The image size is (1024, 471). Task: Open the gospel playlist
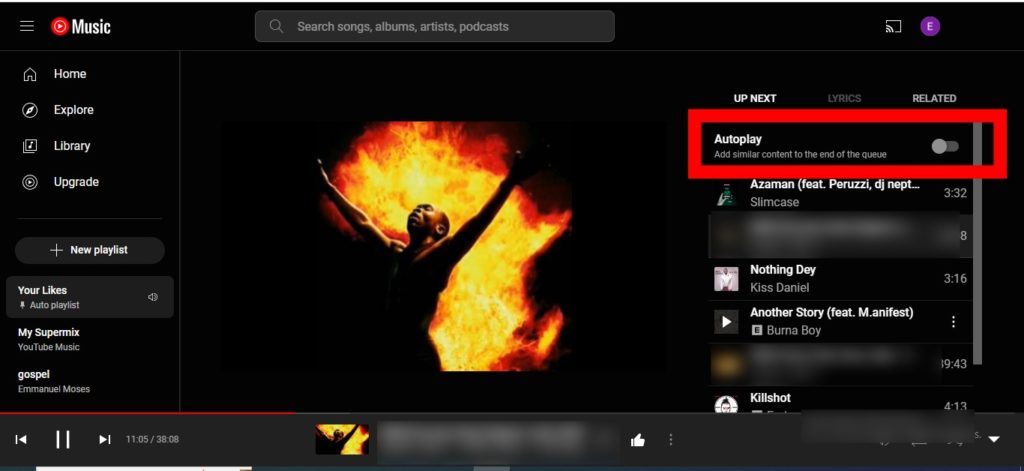(89, 381)
